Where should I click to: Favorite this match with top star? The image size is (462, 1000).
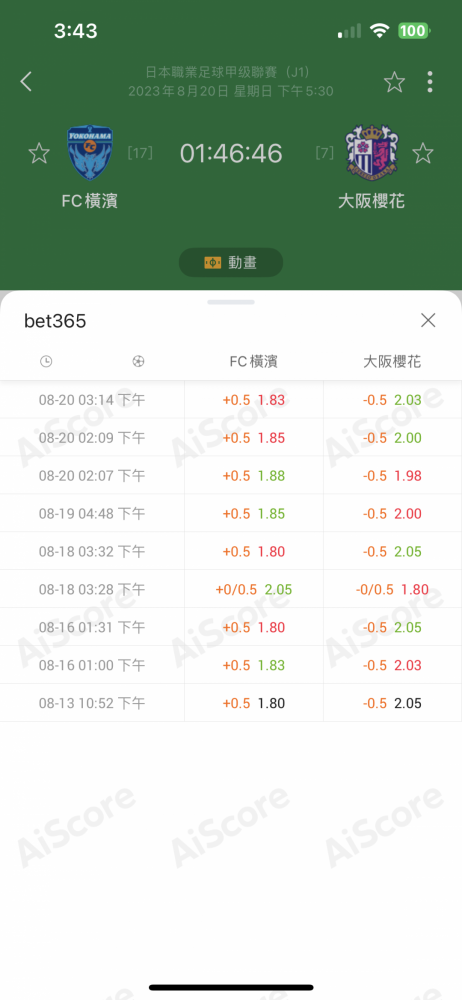394,82
